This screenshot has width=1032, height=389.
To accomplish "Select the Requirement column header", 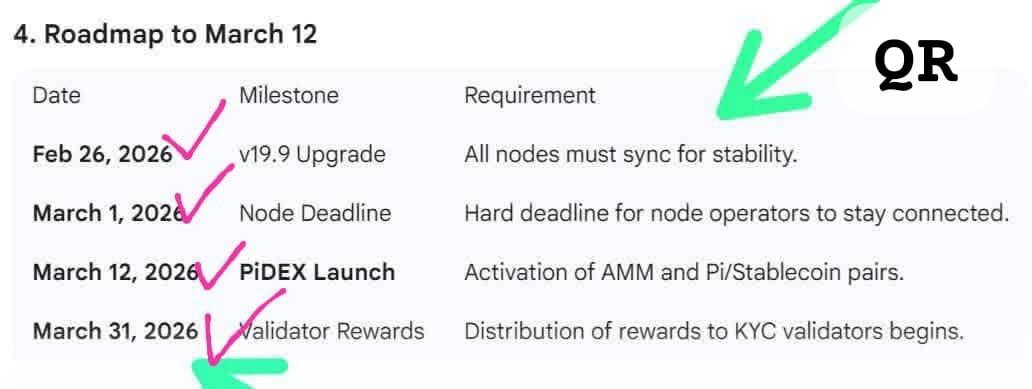I will 530,95.
